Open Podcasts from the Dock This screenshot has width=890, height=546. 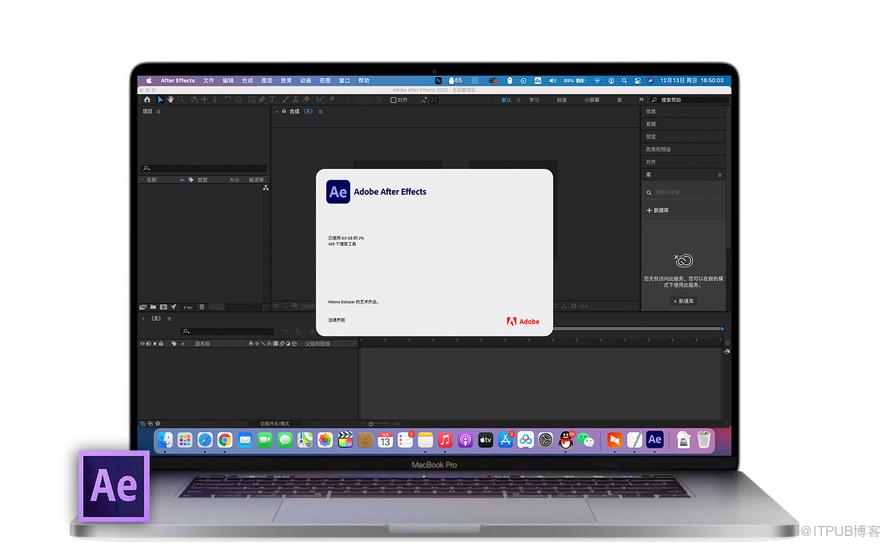465,440
